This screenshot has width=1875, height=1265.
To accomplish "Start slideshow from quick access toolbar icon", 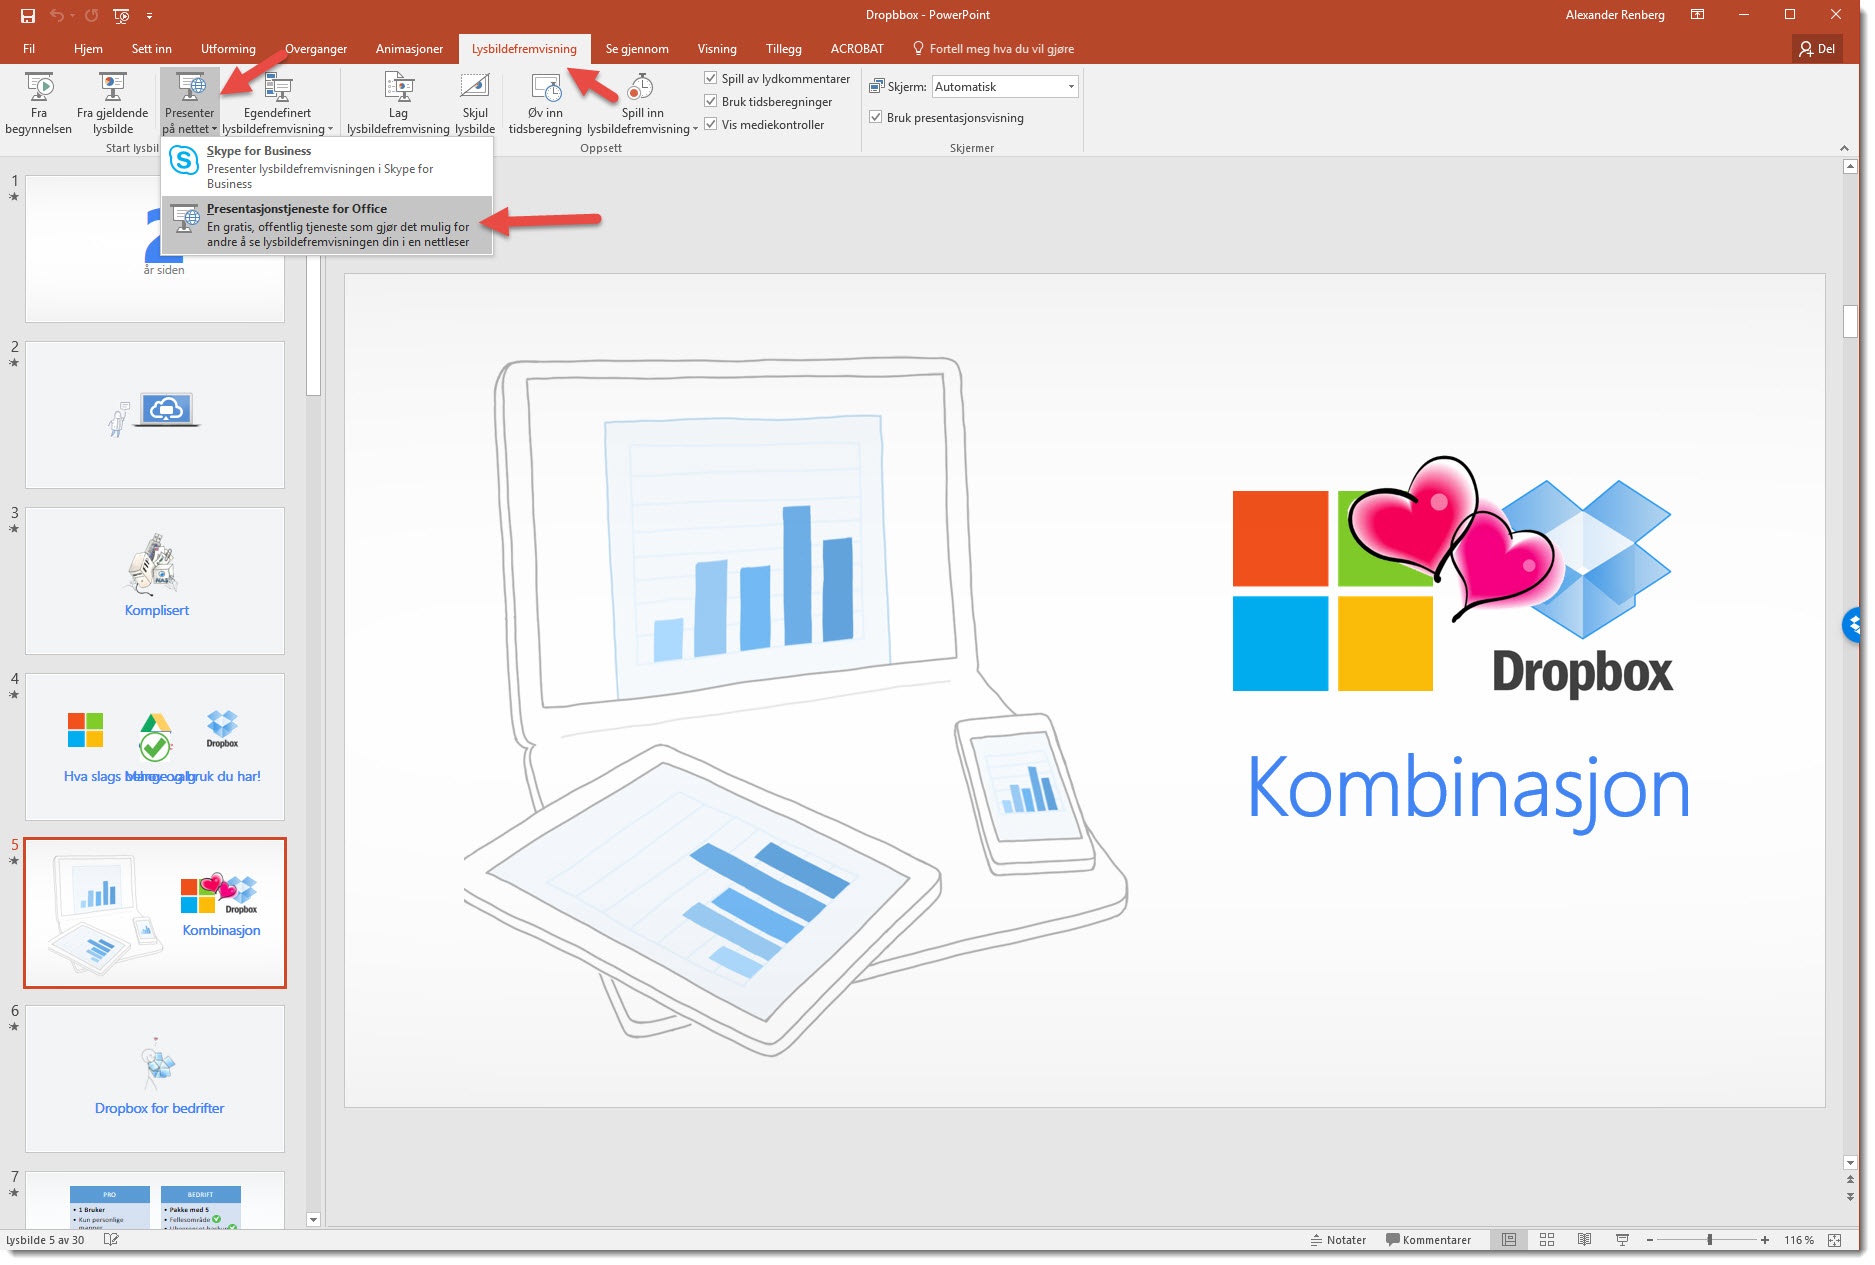I will click(121, 16).
